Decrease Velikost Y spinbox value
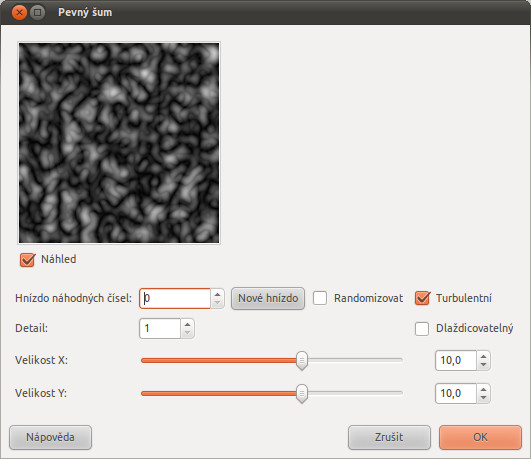 (483, 397)
